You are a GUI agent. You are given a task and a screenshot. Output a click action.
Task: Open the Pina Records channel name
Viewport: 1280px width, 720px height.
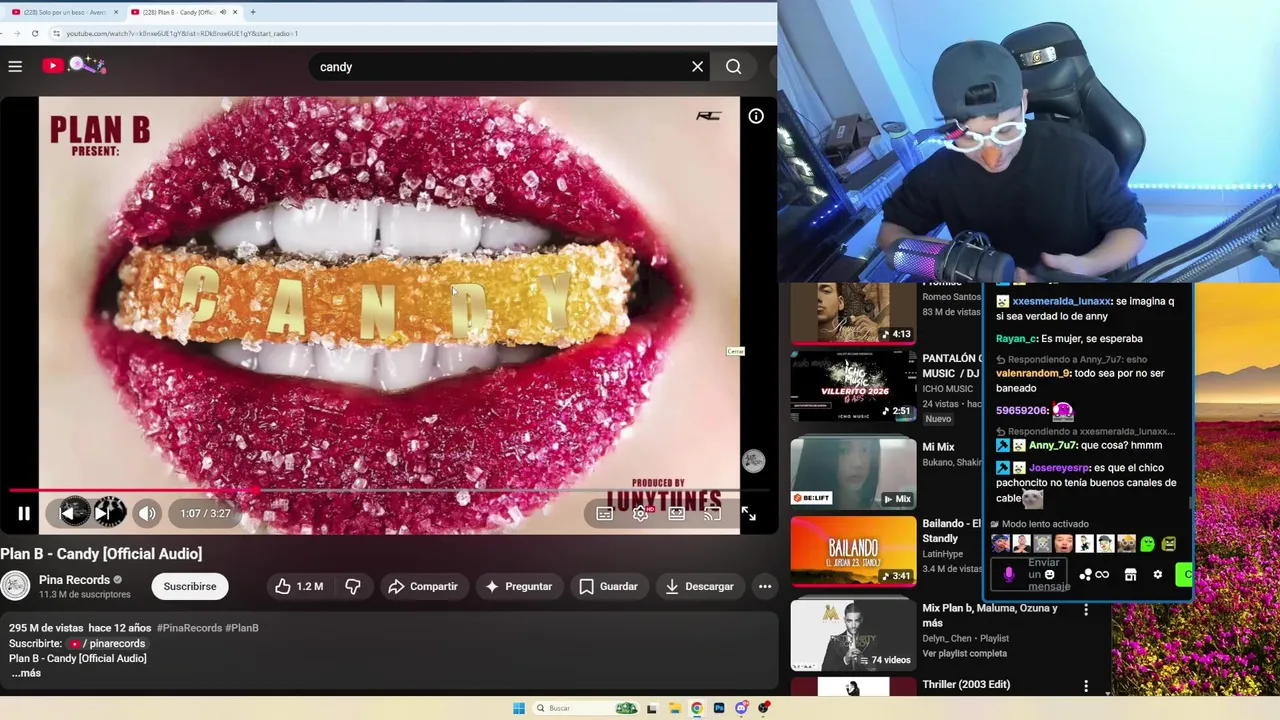click(x=74, y=580)
